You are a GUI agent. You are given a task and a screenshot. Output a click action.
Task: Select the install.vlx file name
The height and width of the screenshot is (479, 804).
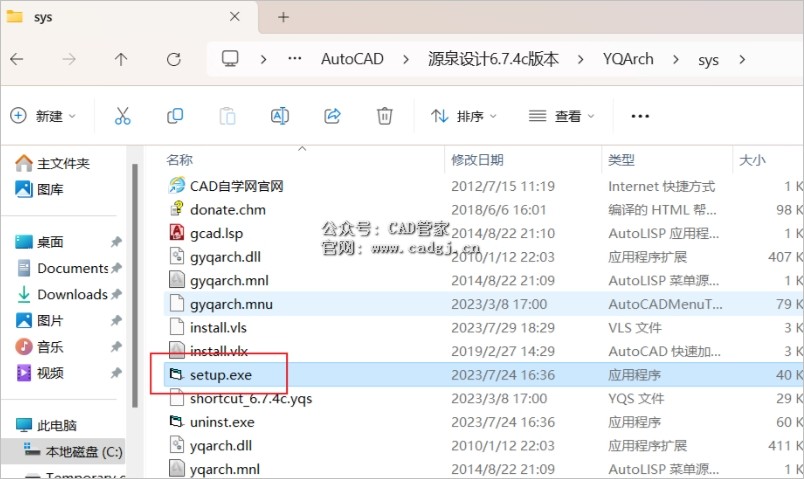(x=219, y=351)
